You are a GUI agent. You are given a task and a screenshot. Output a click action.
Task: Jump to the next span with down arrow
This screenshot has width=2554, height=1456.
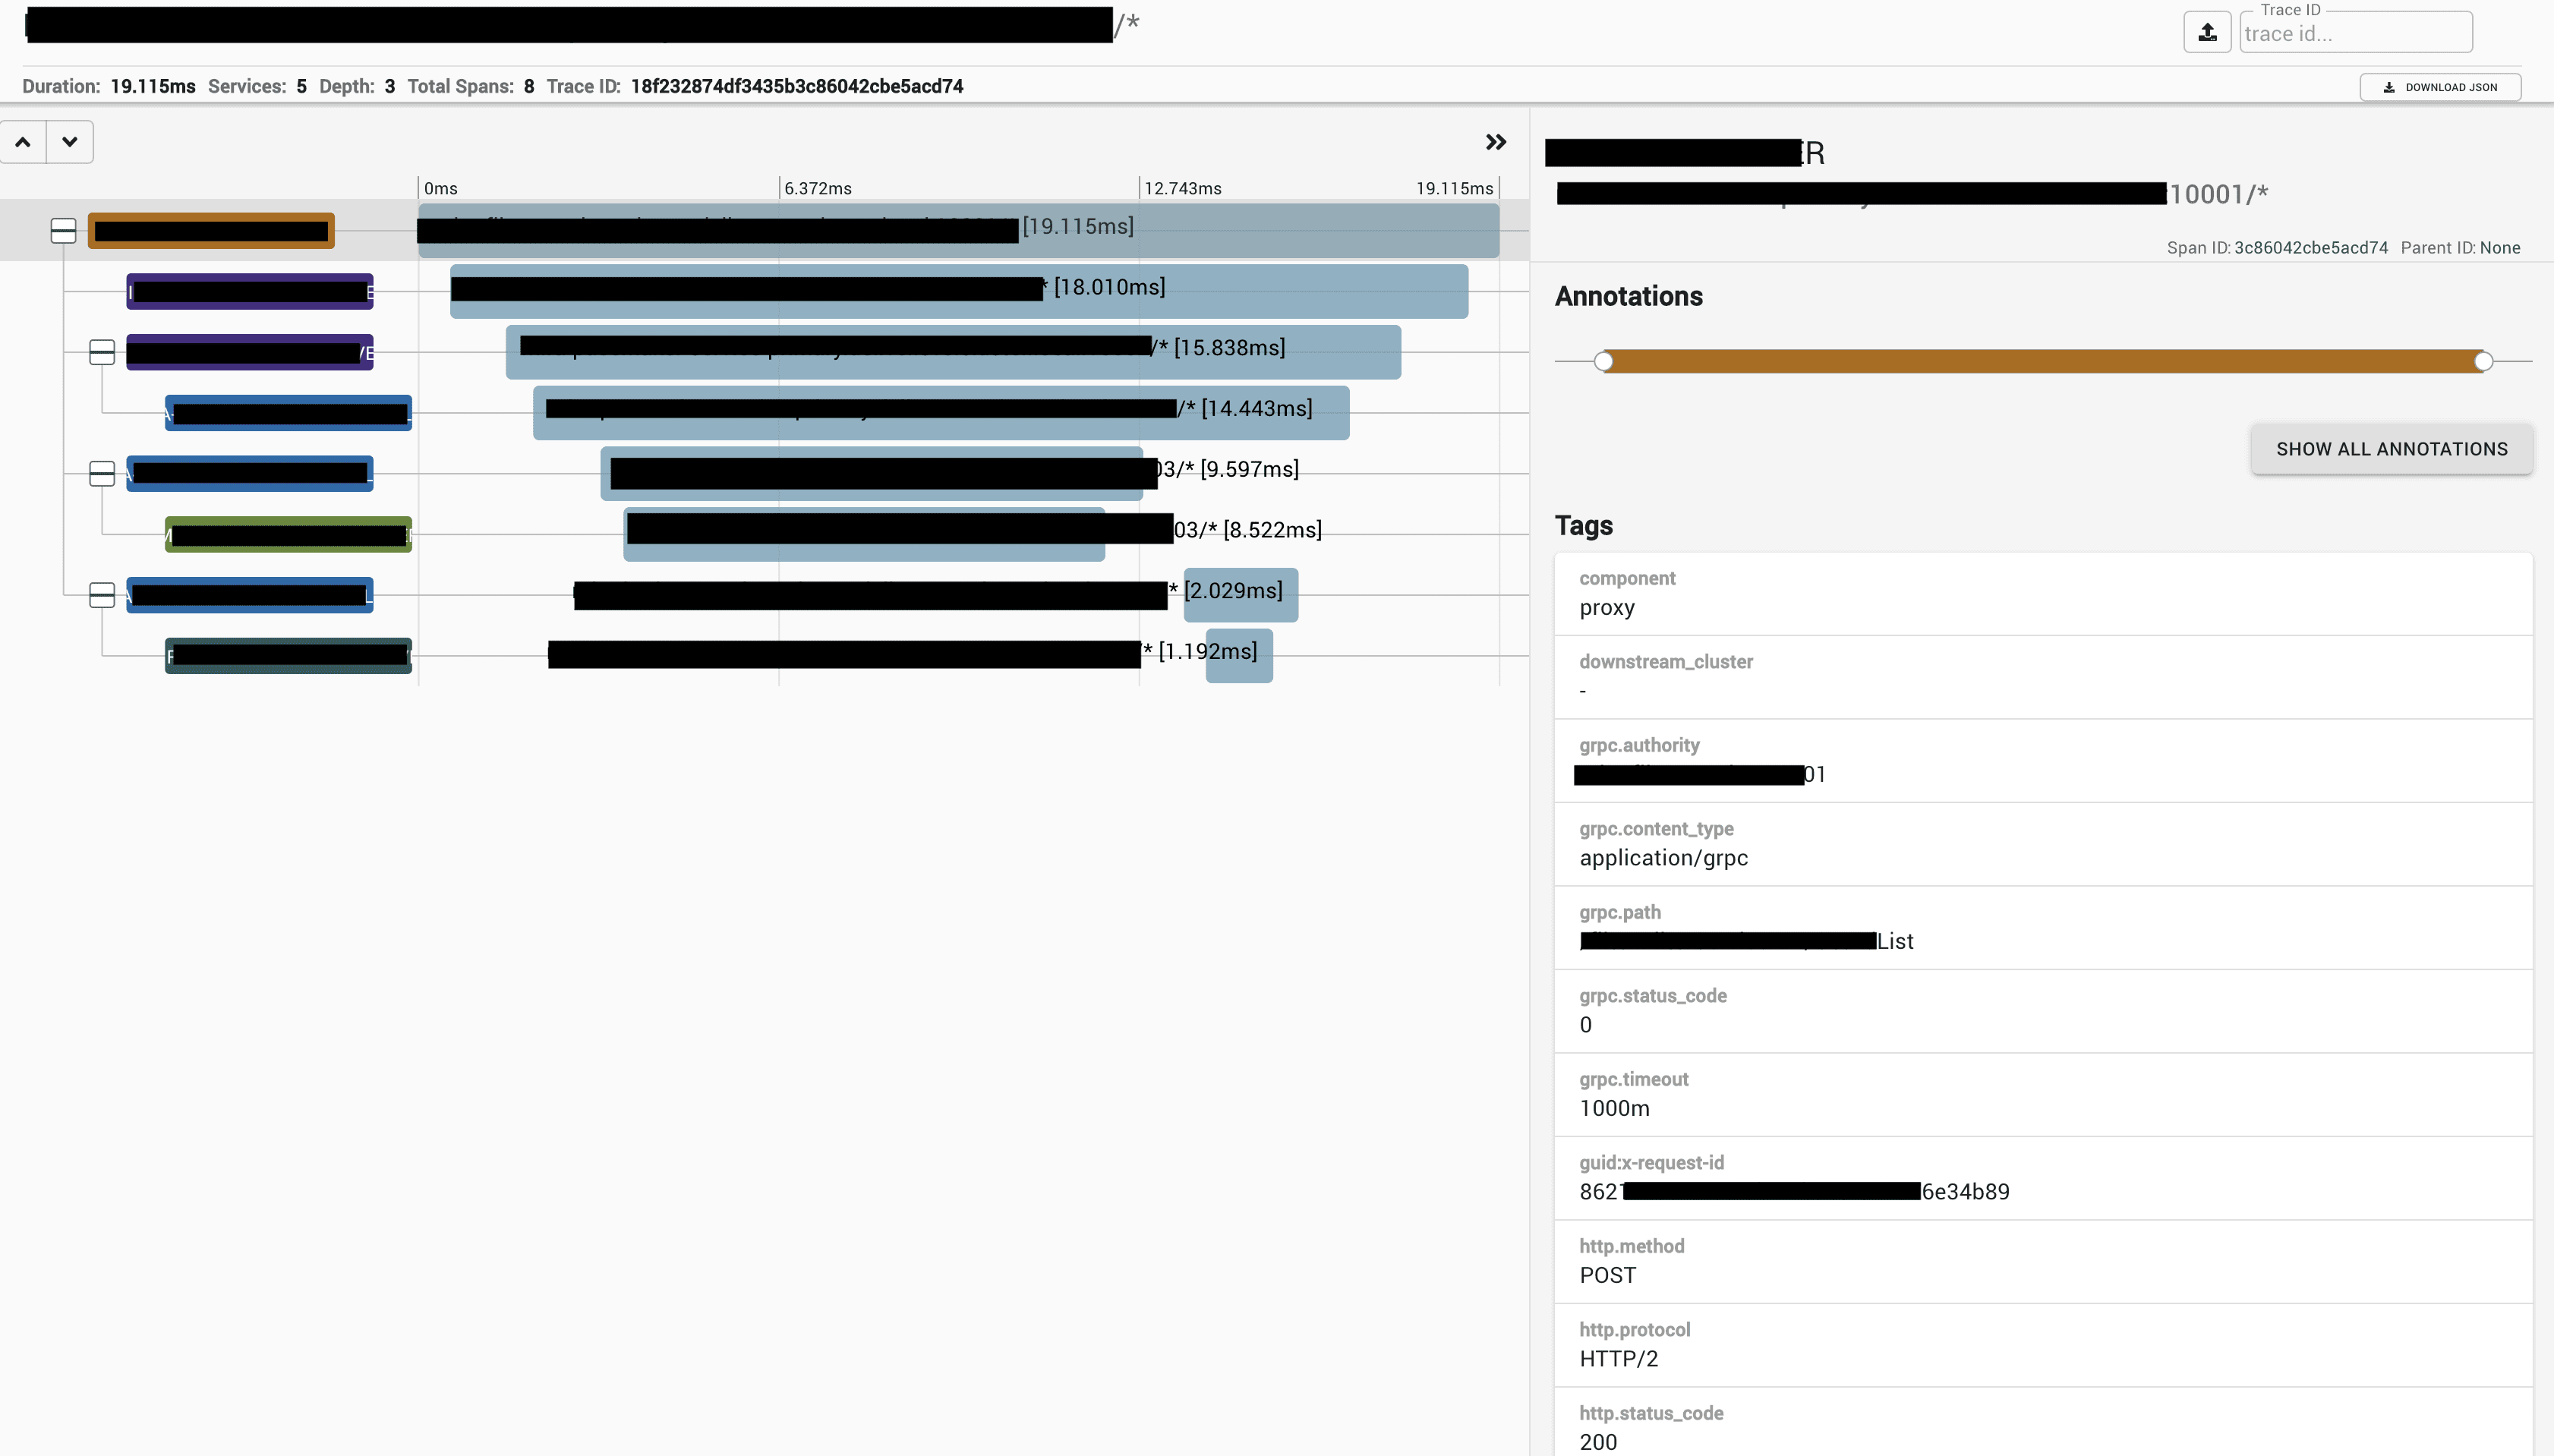click(x=70, y=142)
